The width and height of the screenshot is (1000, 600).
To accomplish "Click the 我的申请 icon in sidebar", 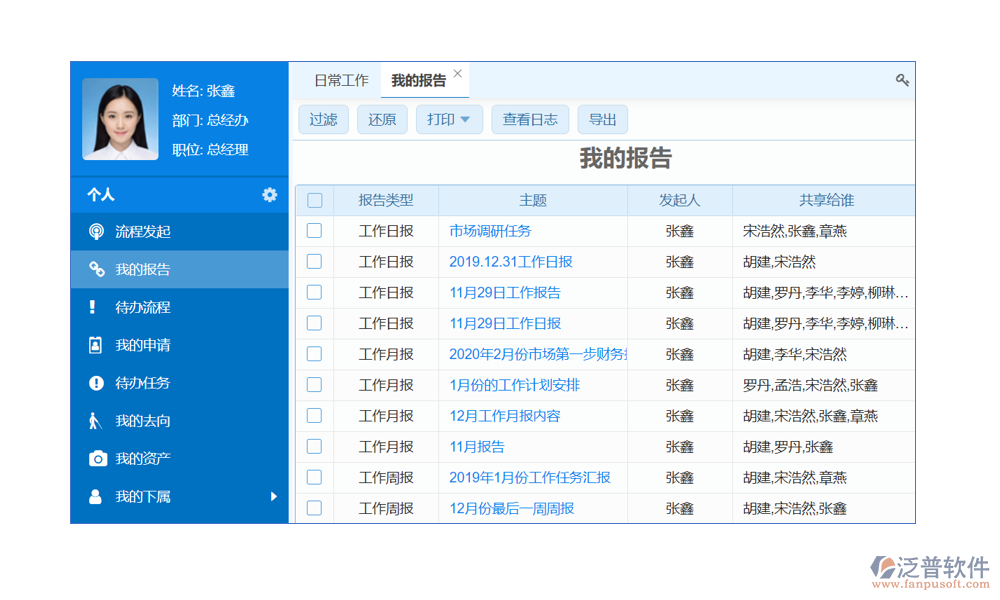I will click(x=96, y=345).
